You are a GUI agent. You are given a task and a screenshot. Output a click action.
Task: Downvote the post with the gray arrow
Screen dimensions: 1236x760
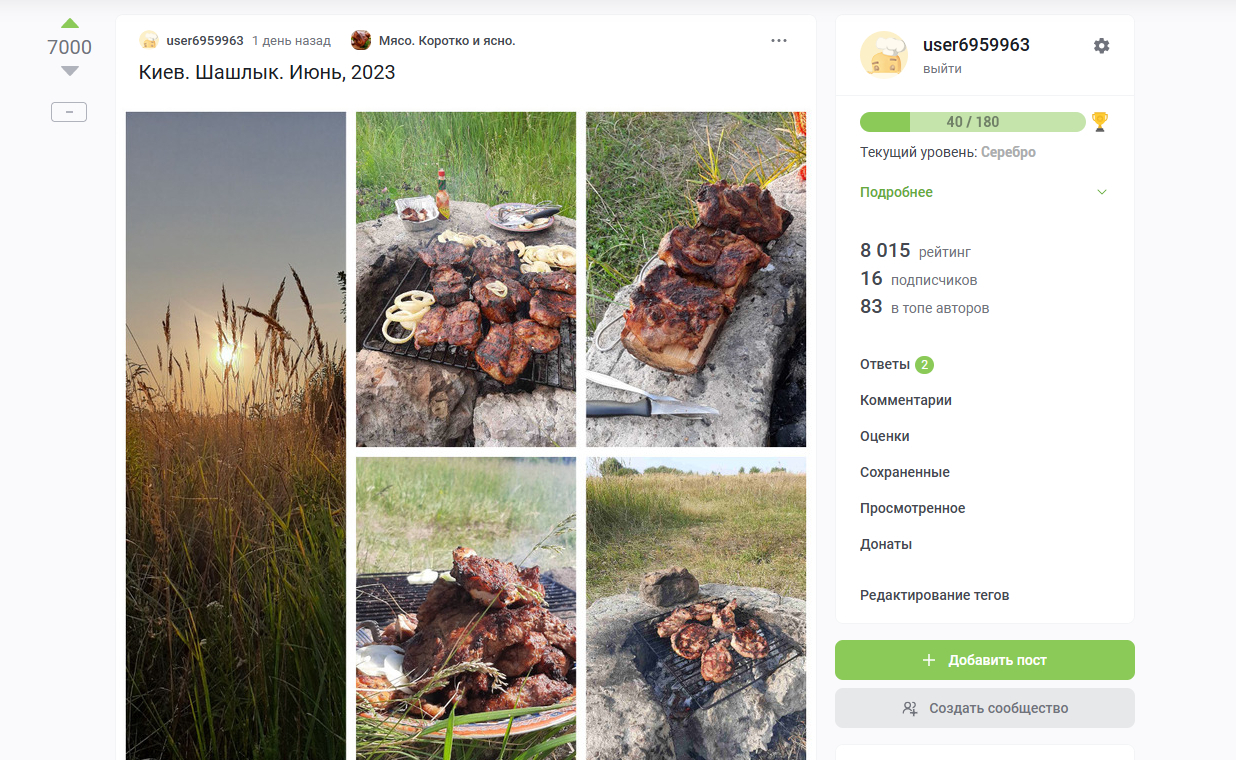click(x=69, y=71)
